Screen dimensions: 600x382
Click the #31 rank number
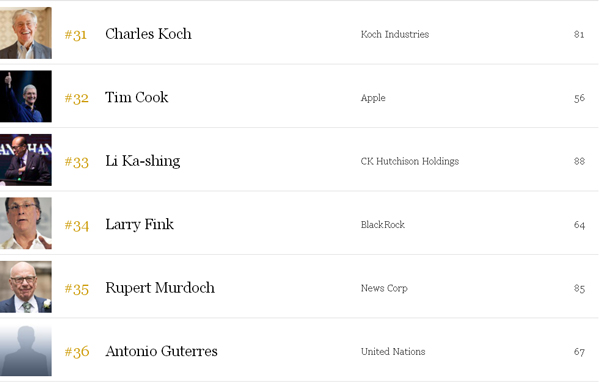pyautogui.click(x=76, y=35)
